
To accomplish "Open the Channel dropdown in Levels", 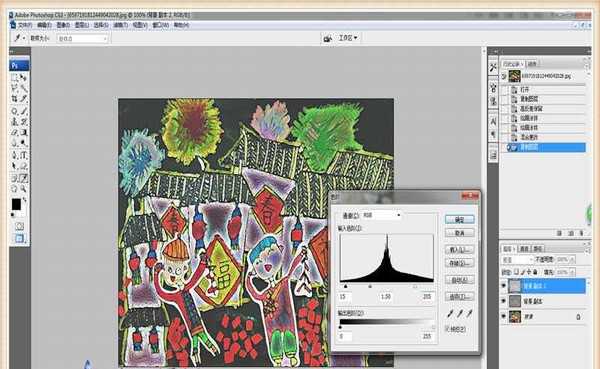I will [x=382, y=215].
